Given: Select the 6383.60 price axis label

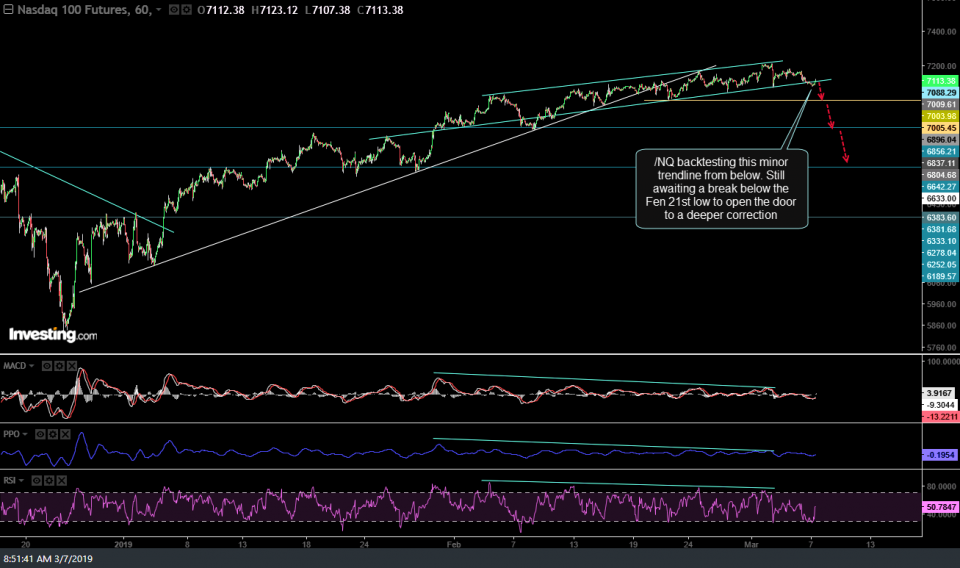Looking at the screenshot, I should point(940,217).
